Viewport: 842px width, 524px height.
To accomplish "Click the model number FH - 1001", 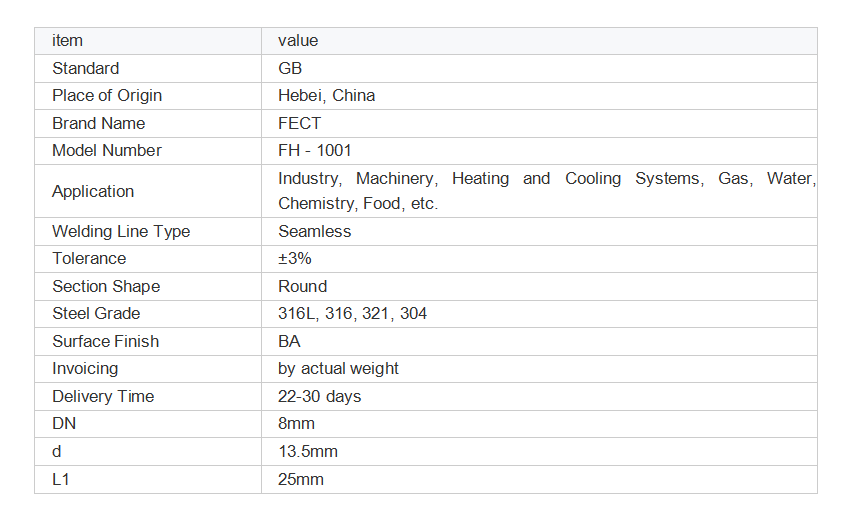I will coord(315,150).
